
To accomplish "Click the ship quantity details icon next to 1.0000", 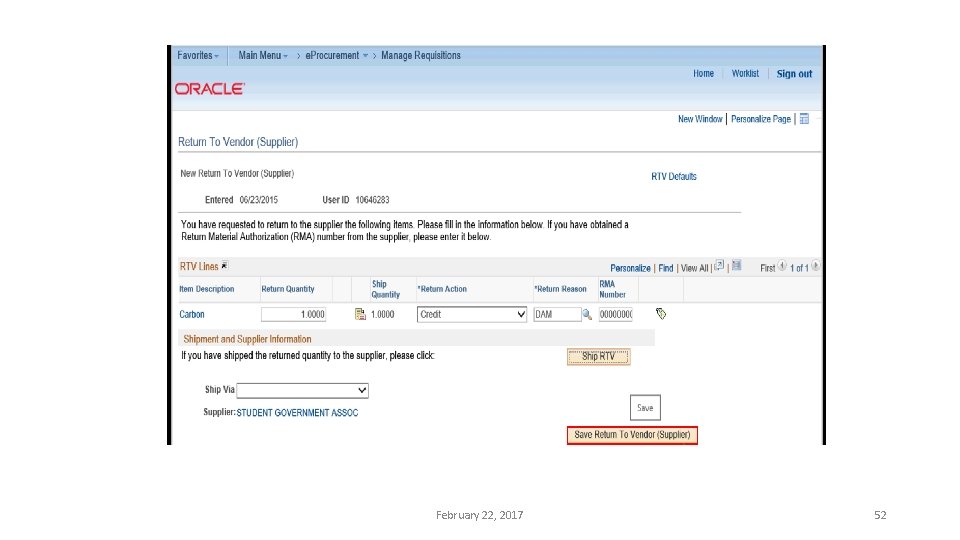I will pyautogui.click(x=360, y=314).
